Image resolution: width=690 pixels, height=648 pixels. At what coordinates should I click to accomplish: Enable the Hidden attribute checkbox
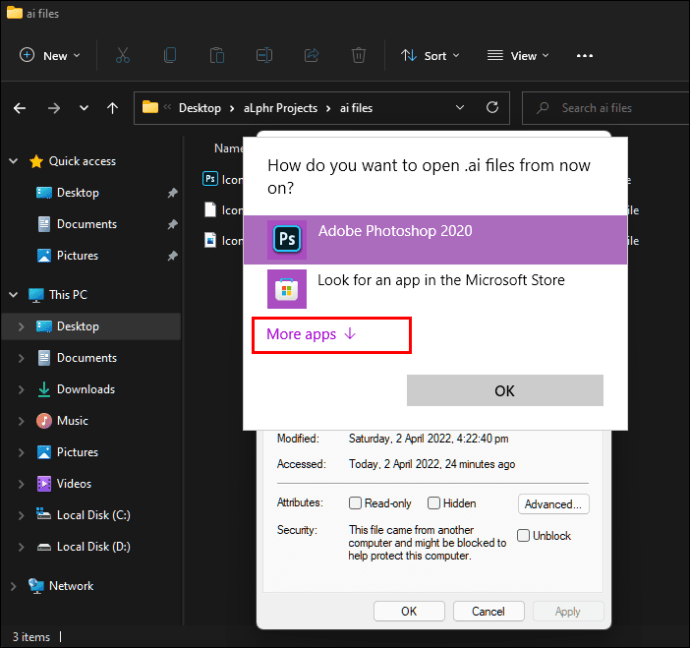(434, 503)
